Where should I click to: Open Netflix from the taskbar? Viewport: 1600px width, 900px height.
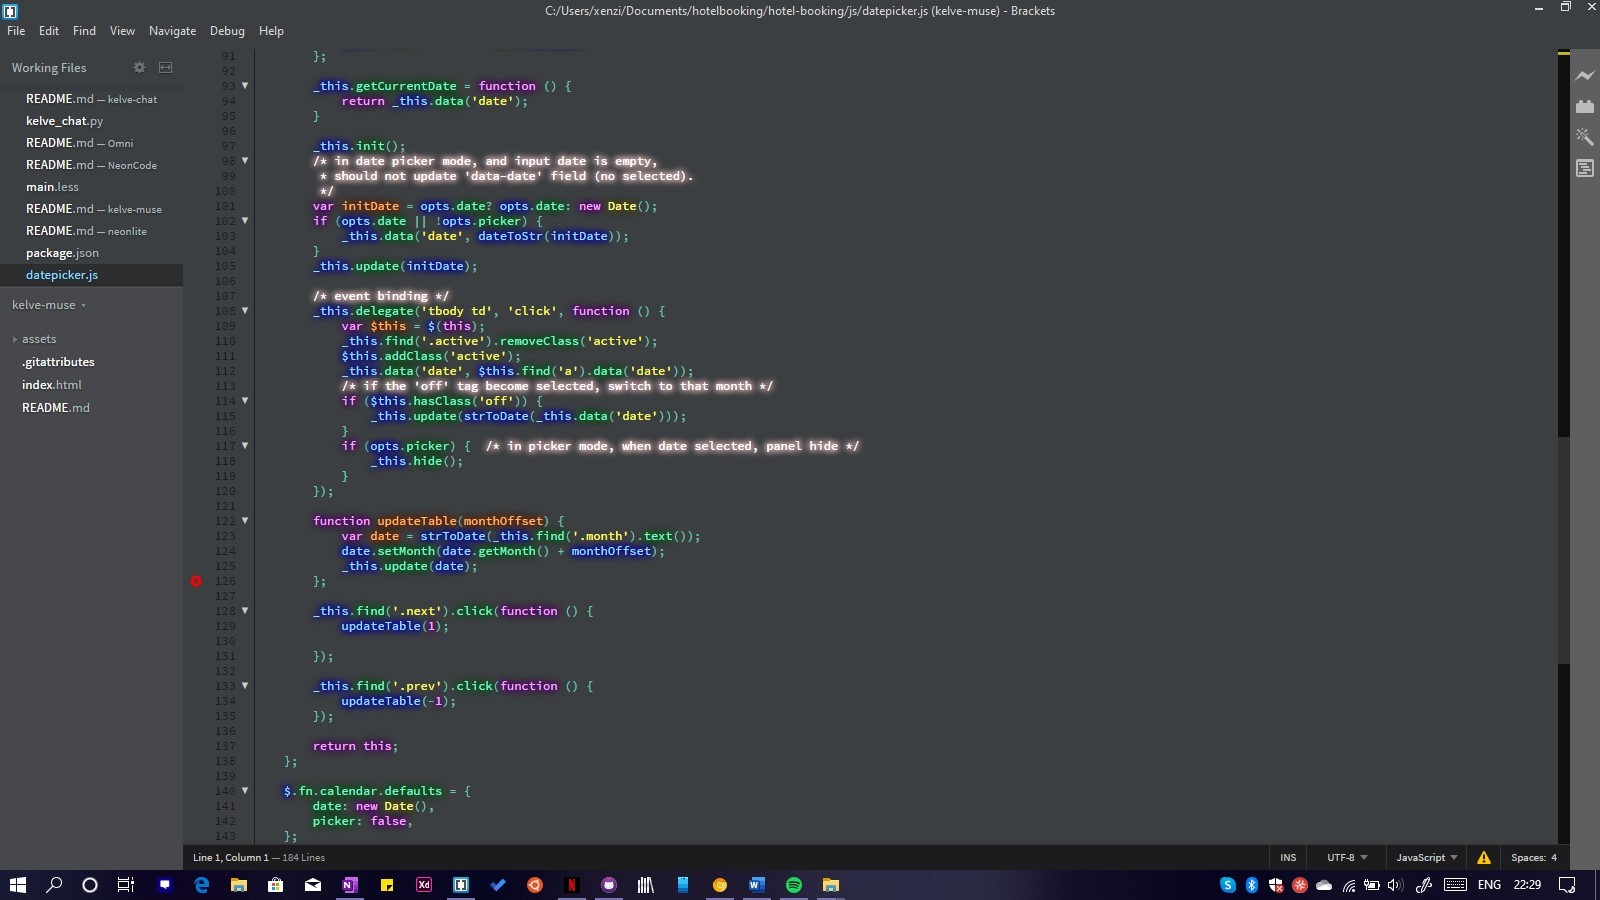pyautogui.click(x=572, y=885)
